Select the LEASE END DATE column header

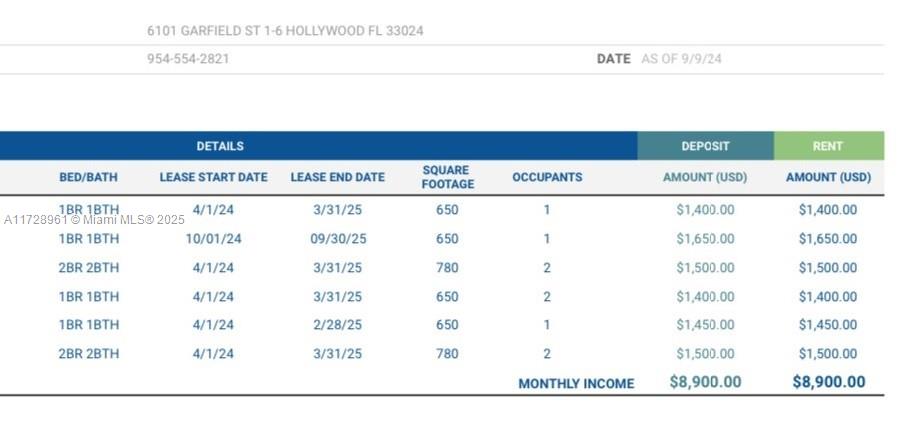tap(337, 177)
